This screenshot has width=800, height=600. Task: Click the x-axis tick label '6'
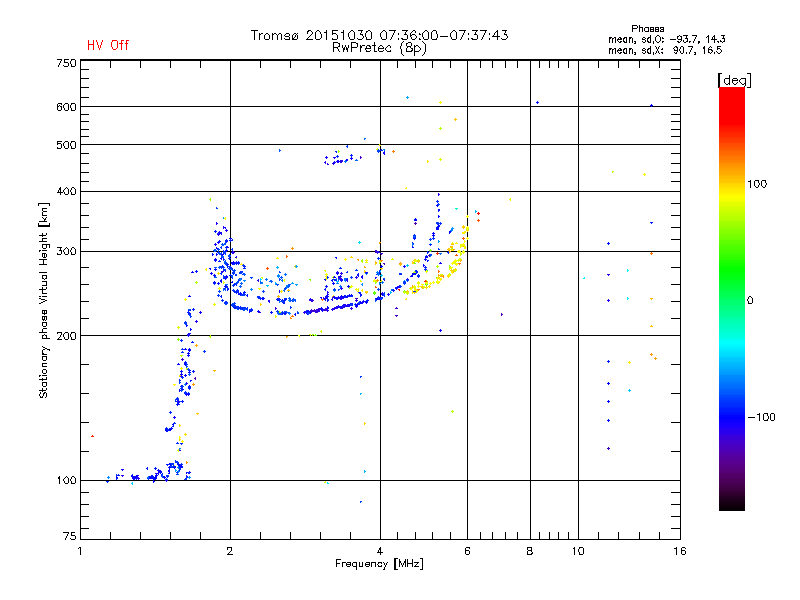[467, 551]
